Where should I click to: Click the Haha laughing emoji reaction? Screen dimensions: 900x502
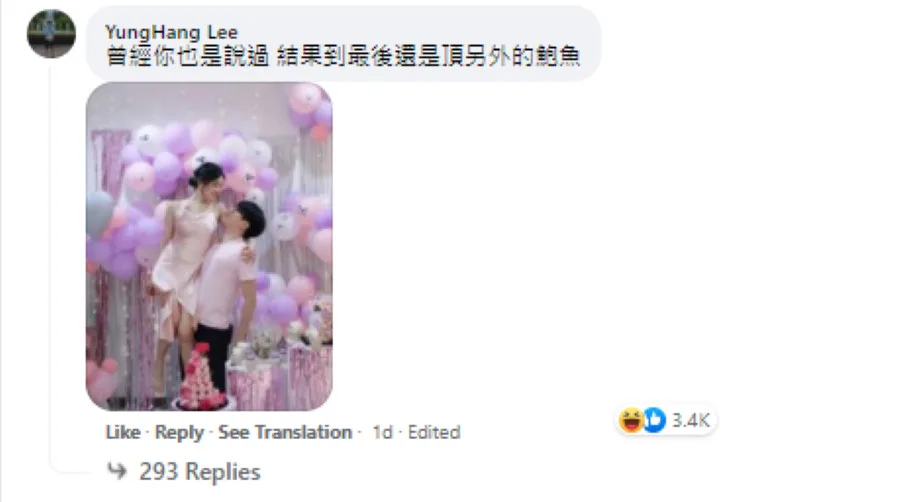point(631,421)
